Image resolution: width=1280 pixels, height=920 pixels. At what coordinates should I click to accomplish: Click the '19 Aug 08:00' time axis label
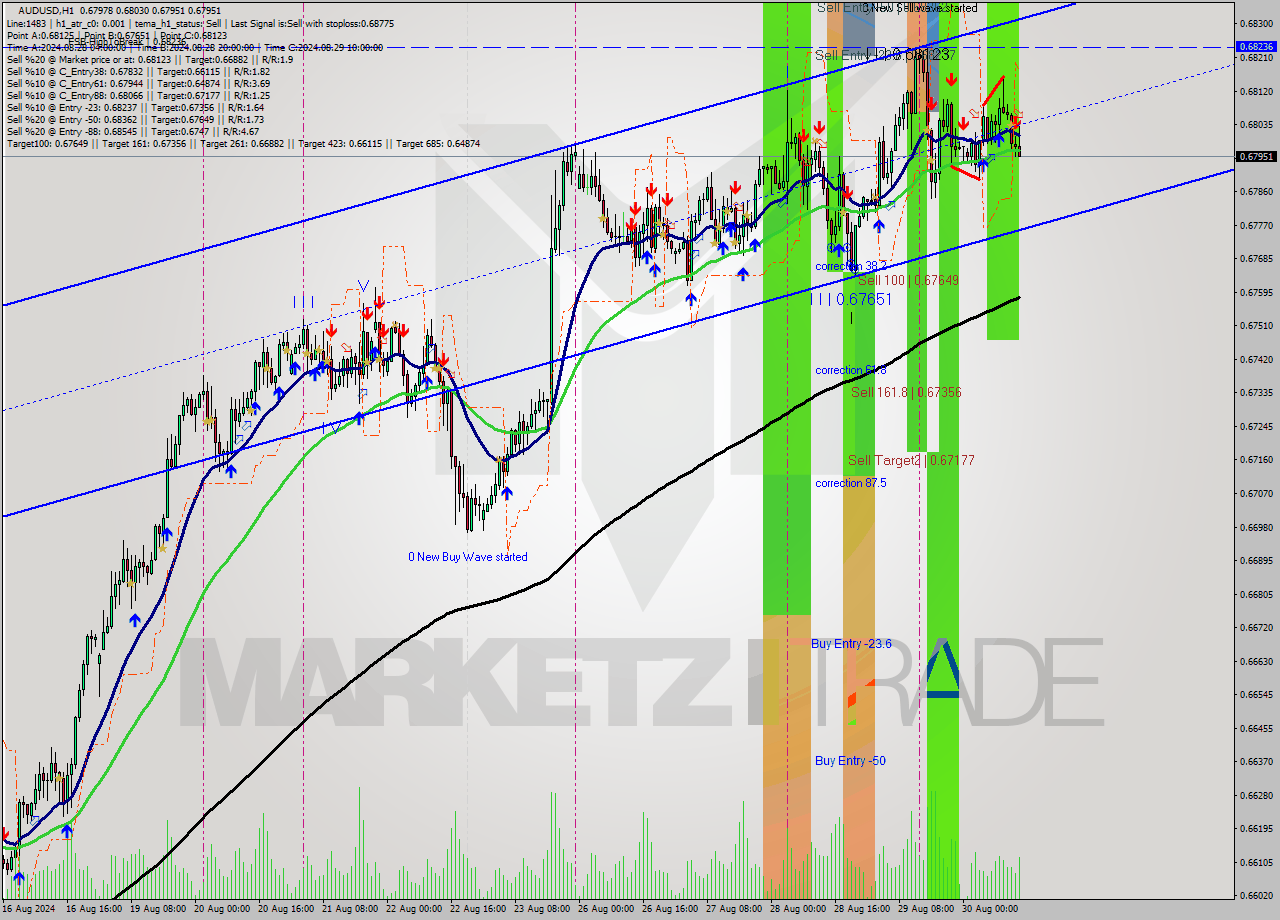[158, 909]
